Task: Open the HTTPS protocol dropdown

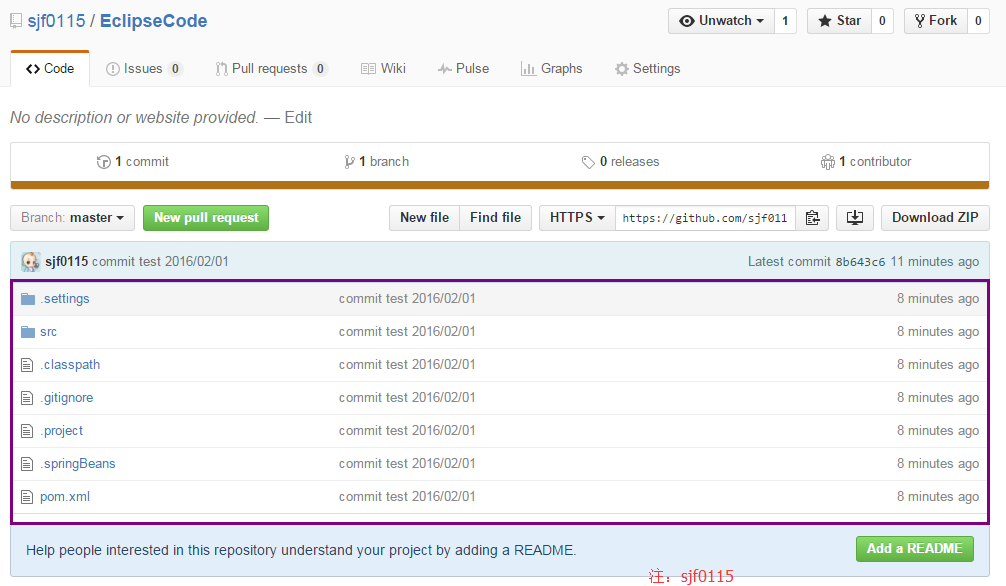Action: point(577,218)
